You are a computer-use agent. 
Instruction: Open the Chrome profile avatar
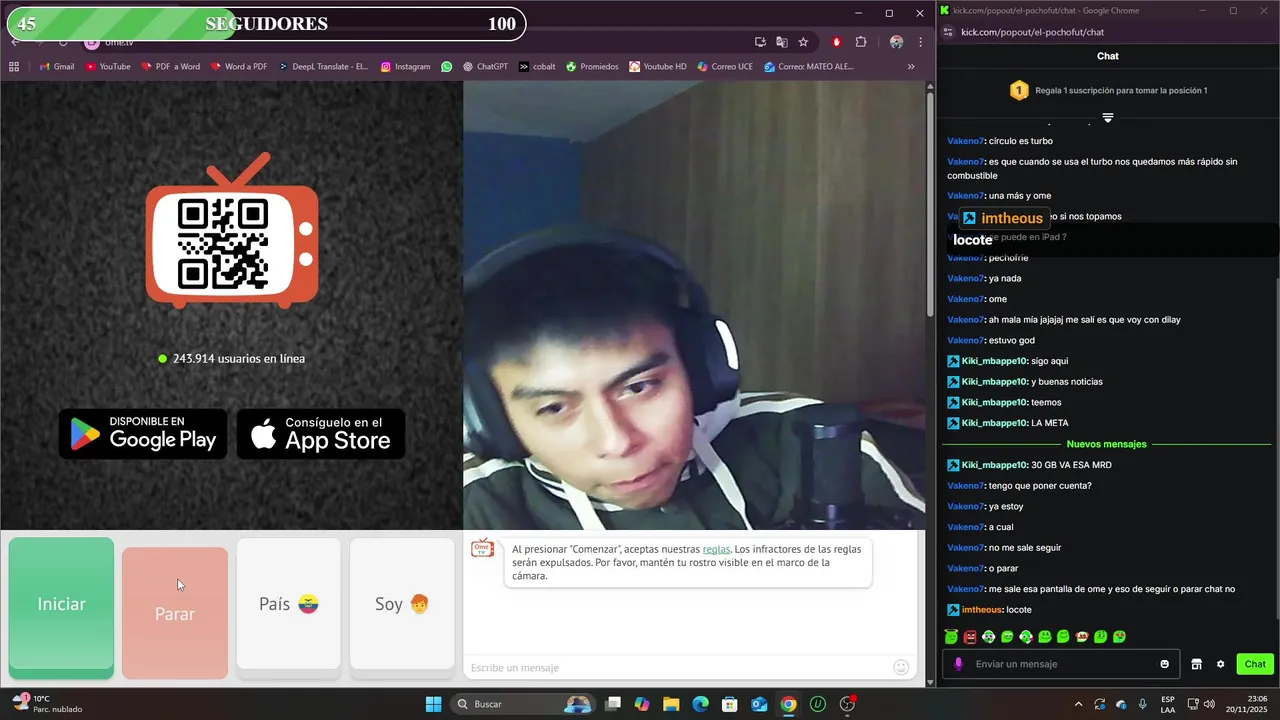896,42
